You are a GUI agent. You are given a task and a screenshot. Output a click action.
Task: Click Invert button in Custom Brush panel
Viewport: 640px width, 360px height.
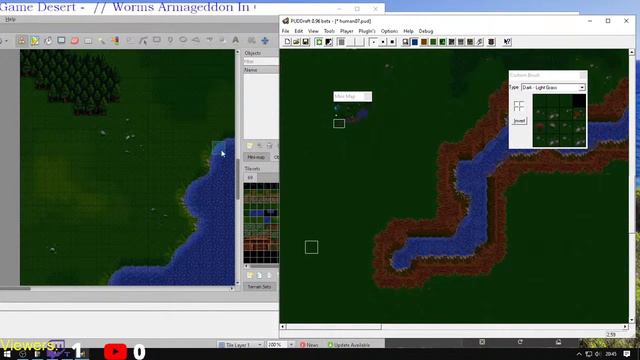[519, 121]
